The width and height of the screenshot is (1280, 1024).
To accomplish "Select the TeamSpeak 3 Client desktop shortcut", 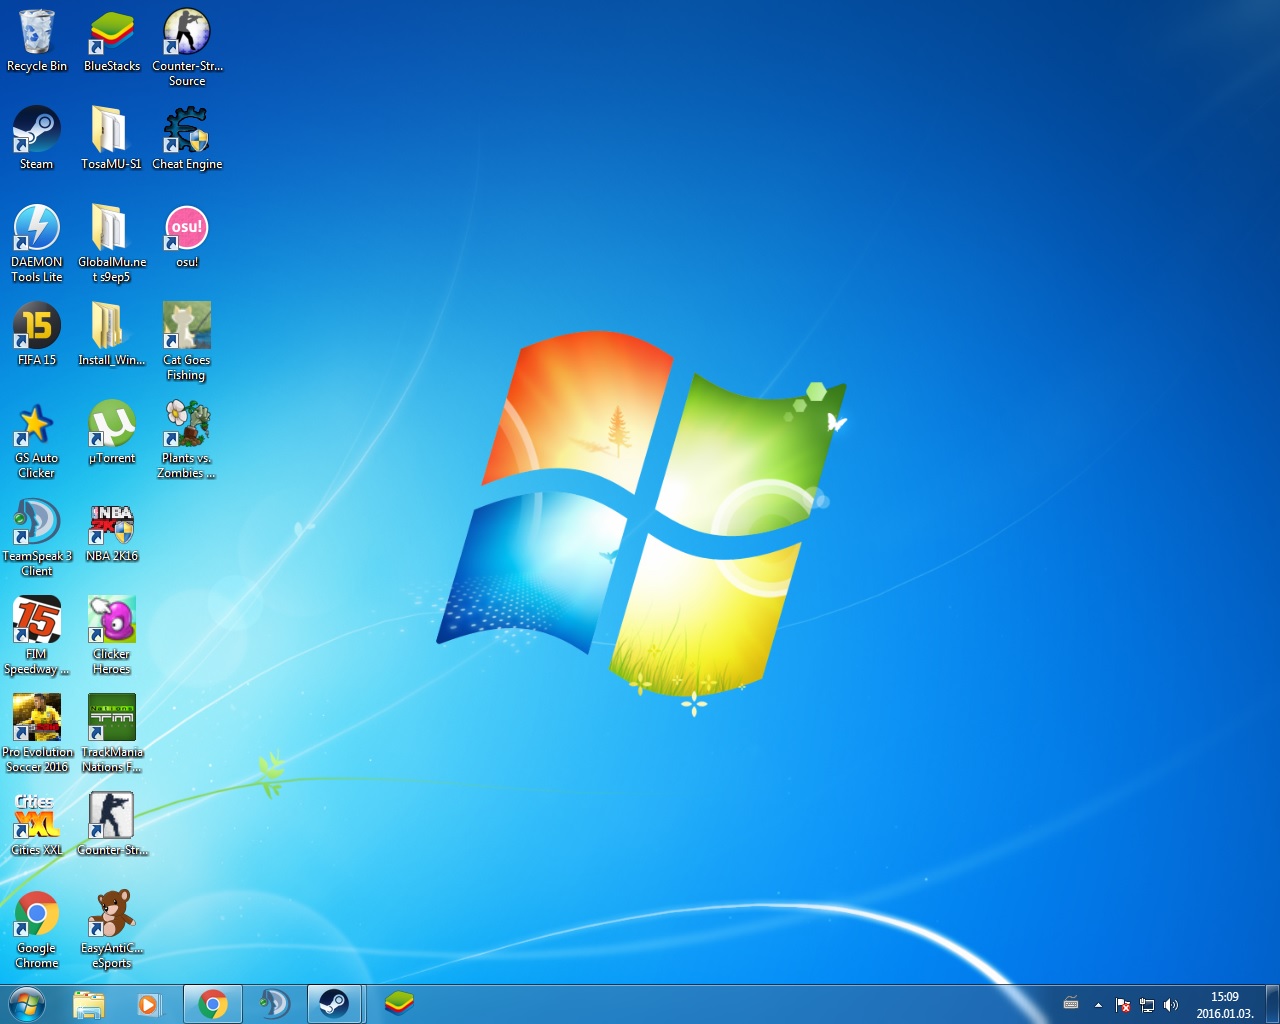I will 37,539.
